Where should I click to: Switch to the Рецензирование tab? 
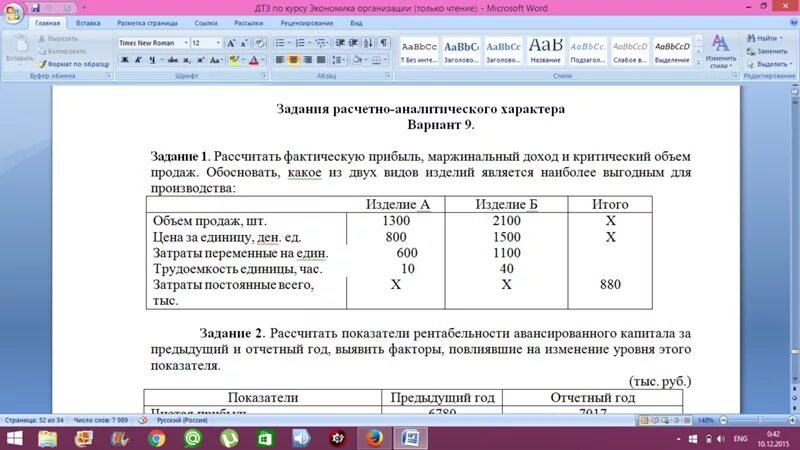click(307, 23)
